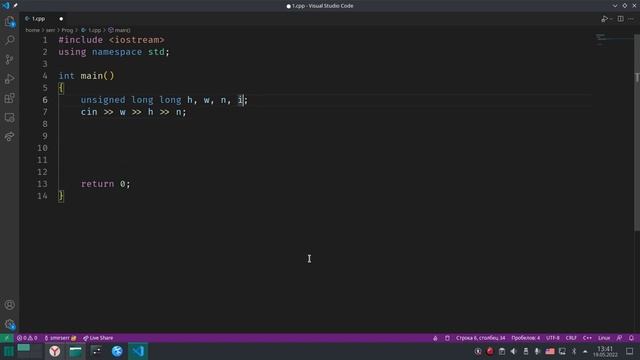Click '#include <iostream>' on line 1
Screen dimensions: 640x360
(111, 40)
